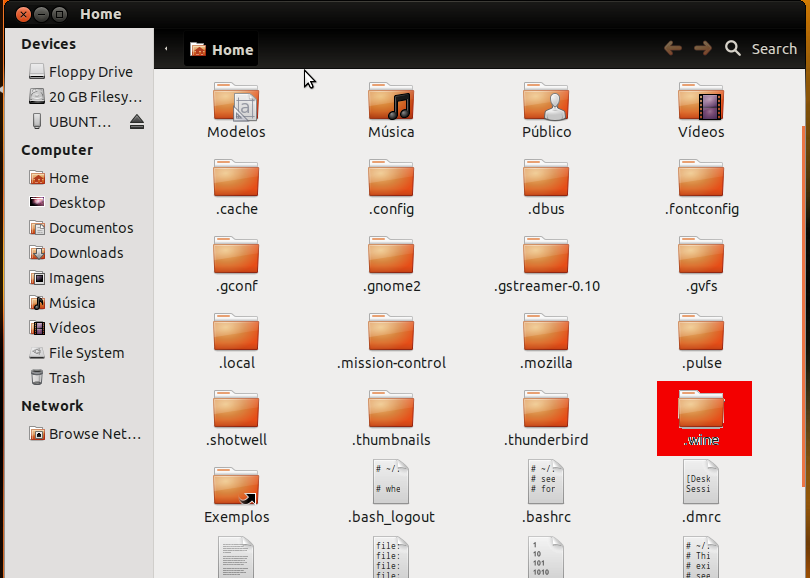Screen dimensions: 810x578
Task: Minimize the Home window
Action: pos(41,14)
